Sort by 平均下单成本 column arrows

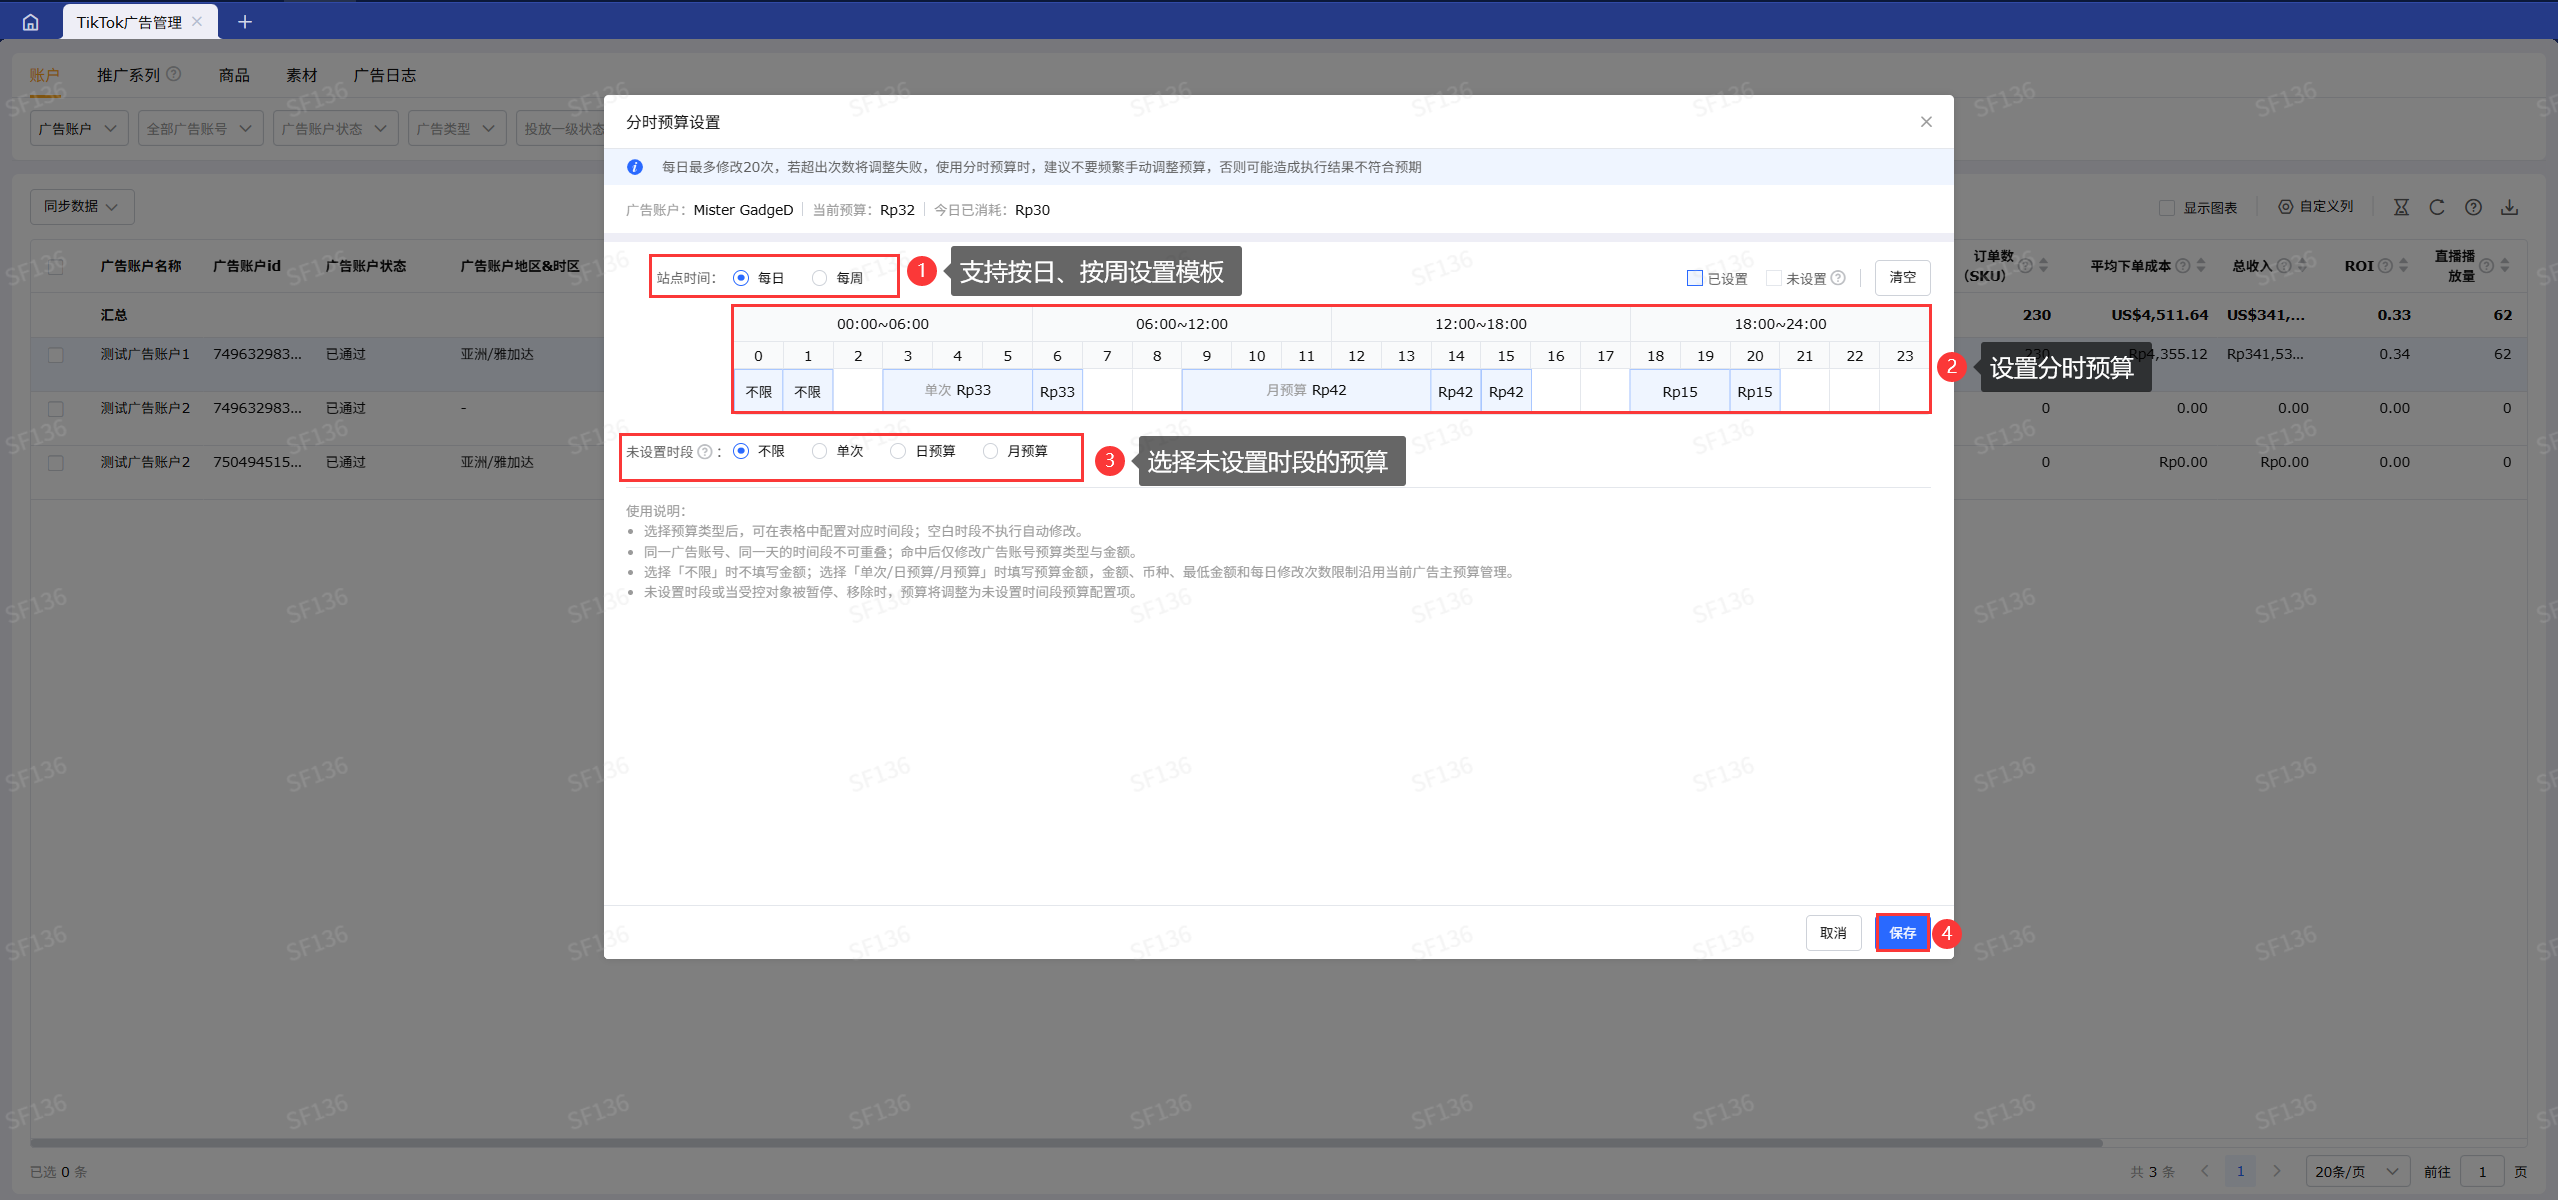tap(2201, 265)
